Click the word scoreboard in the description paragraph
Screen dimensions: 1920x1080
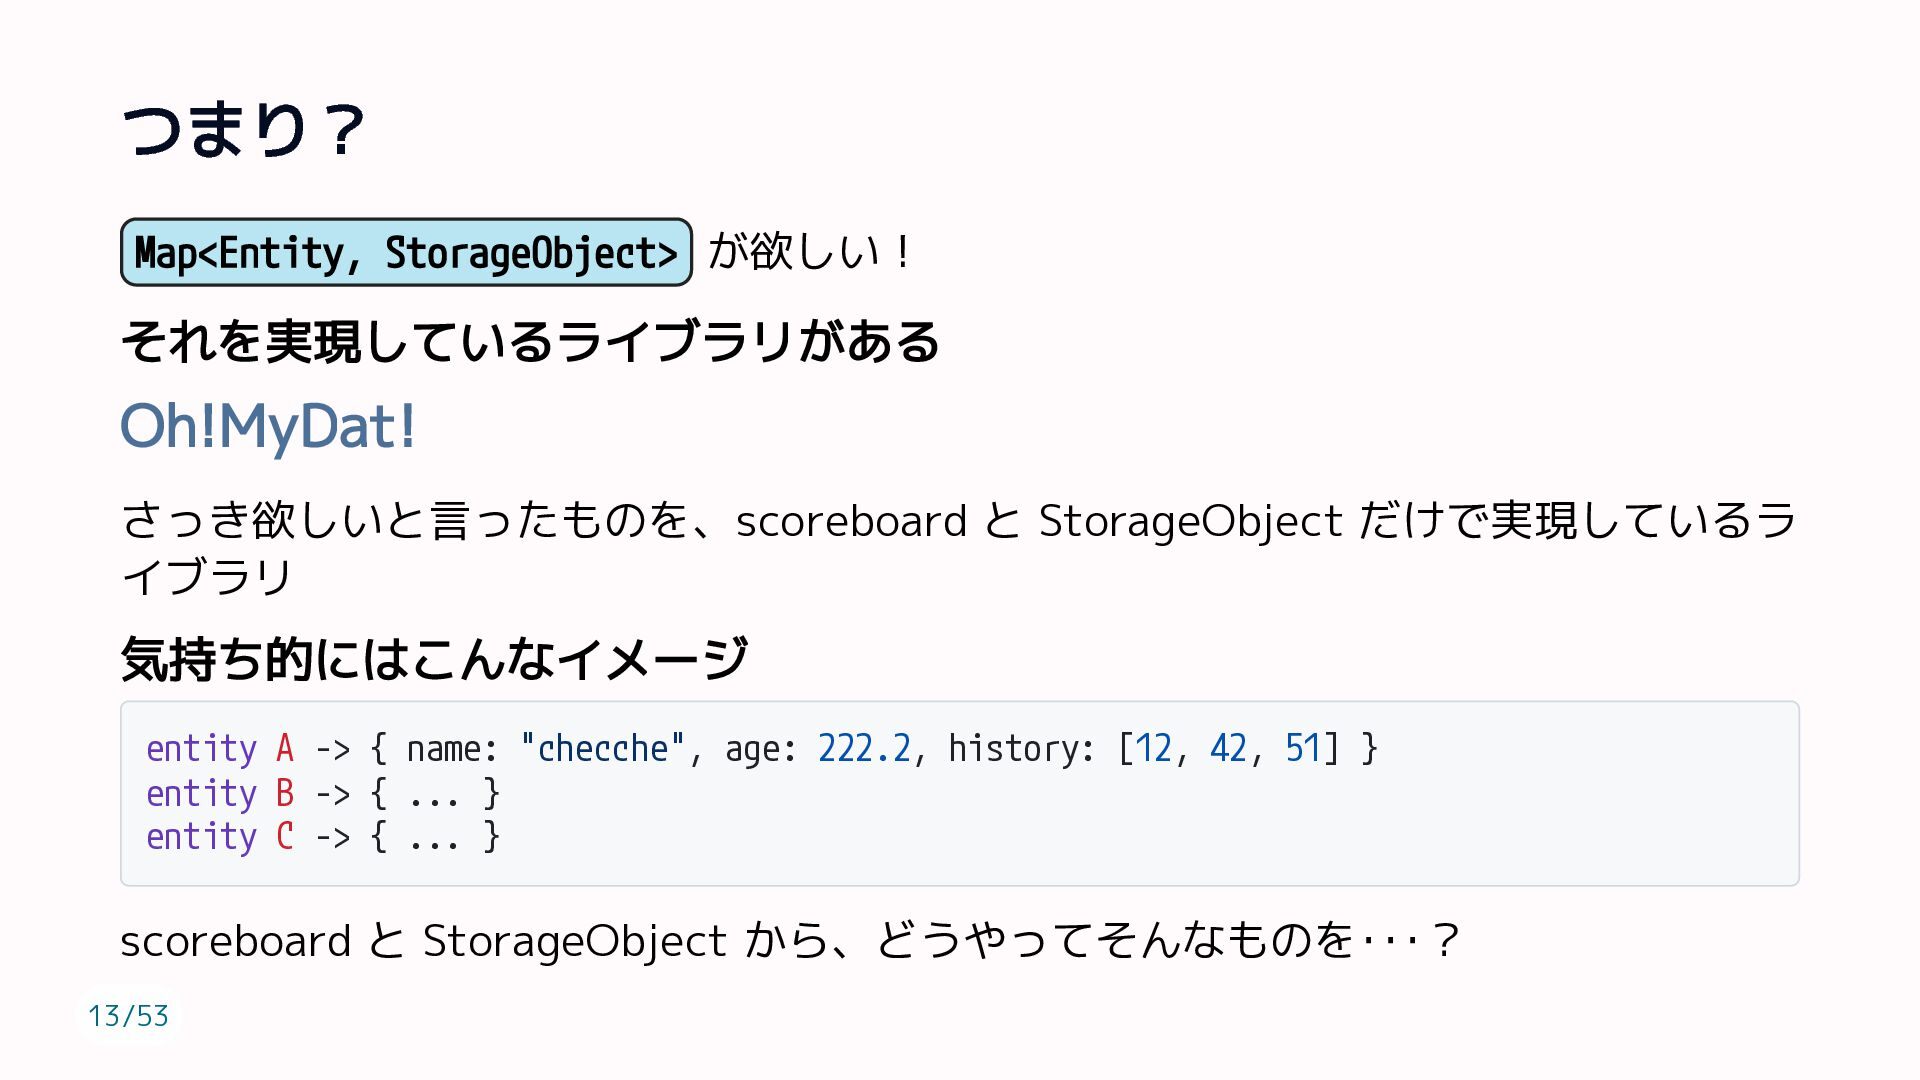click(851, 521)
